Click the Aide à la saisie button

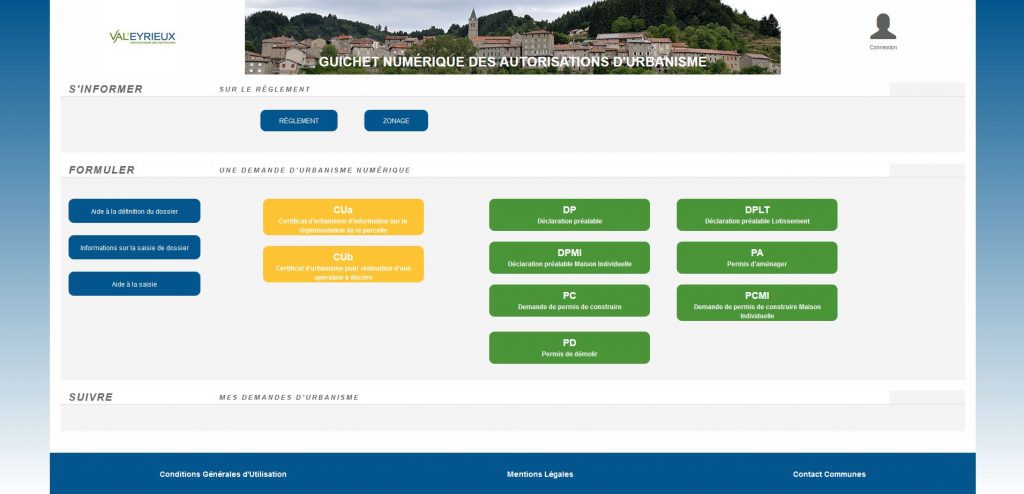tap(134, 284)
